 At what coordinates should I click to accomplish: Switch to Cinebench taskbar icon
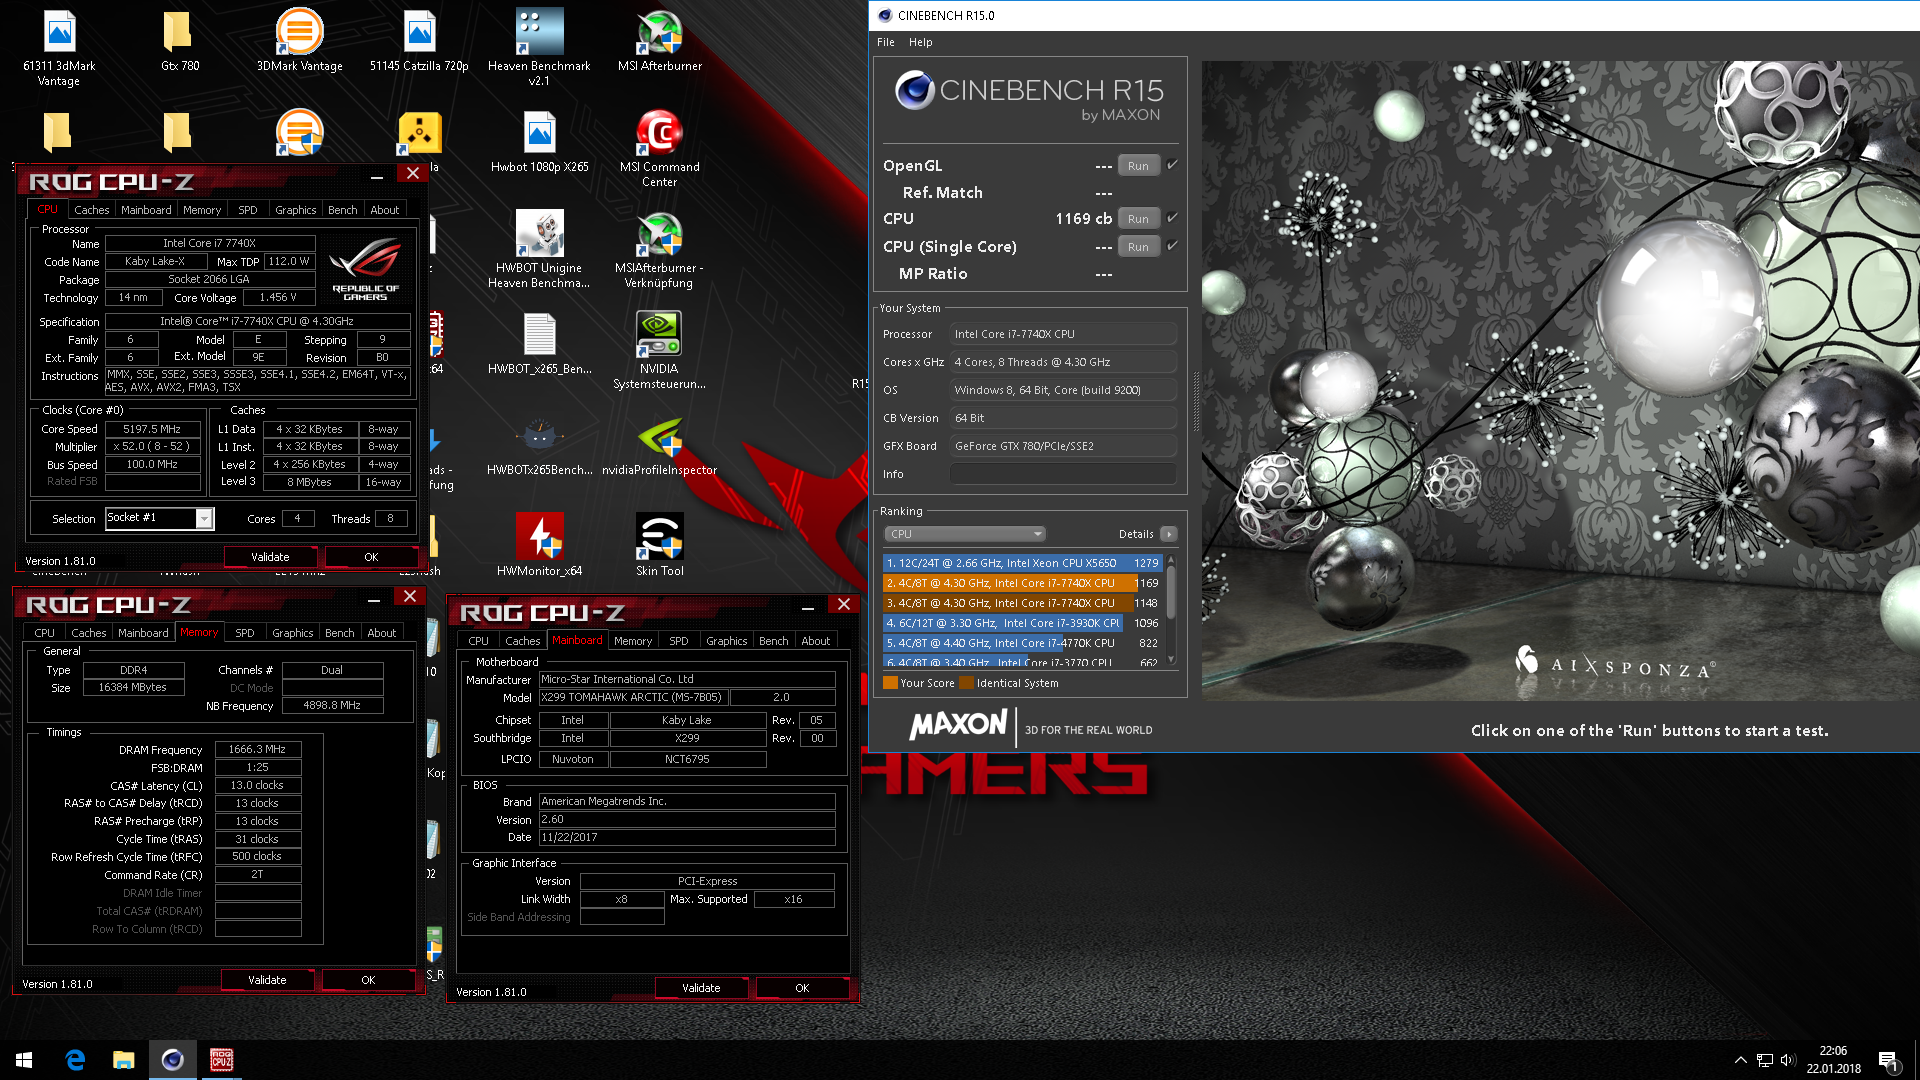tap(172, 1060)
